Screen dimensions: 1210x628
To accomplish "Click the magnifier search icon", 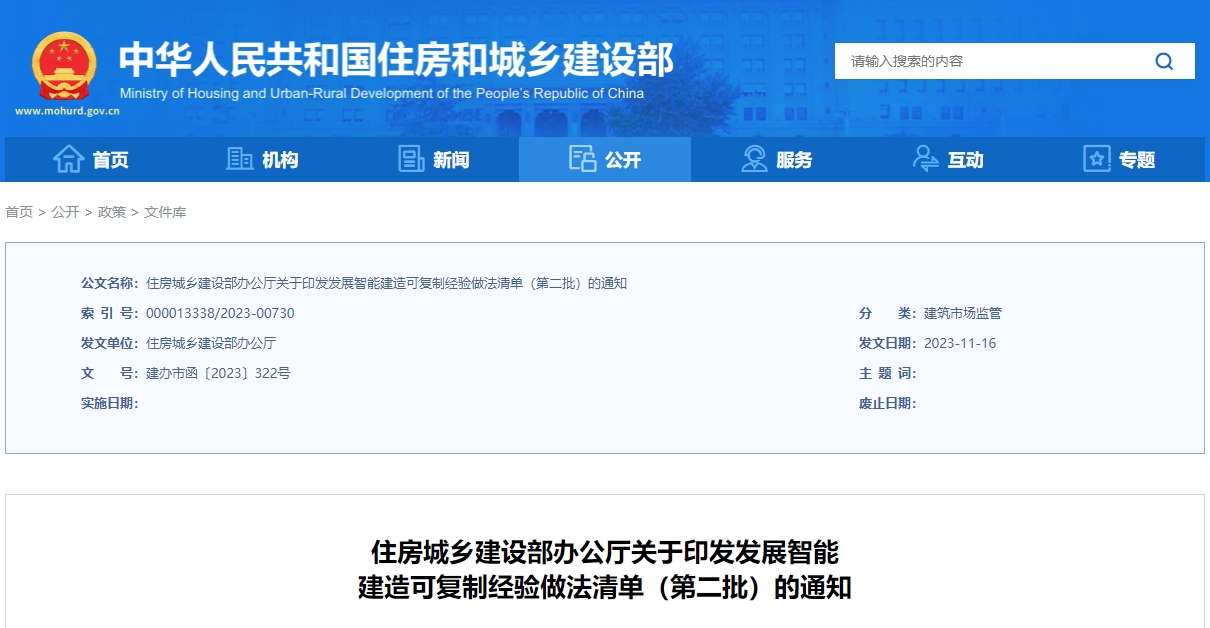I will pyautogui.click(x=1164, y=61).
